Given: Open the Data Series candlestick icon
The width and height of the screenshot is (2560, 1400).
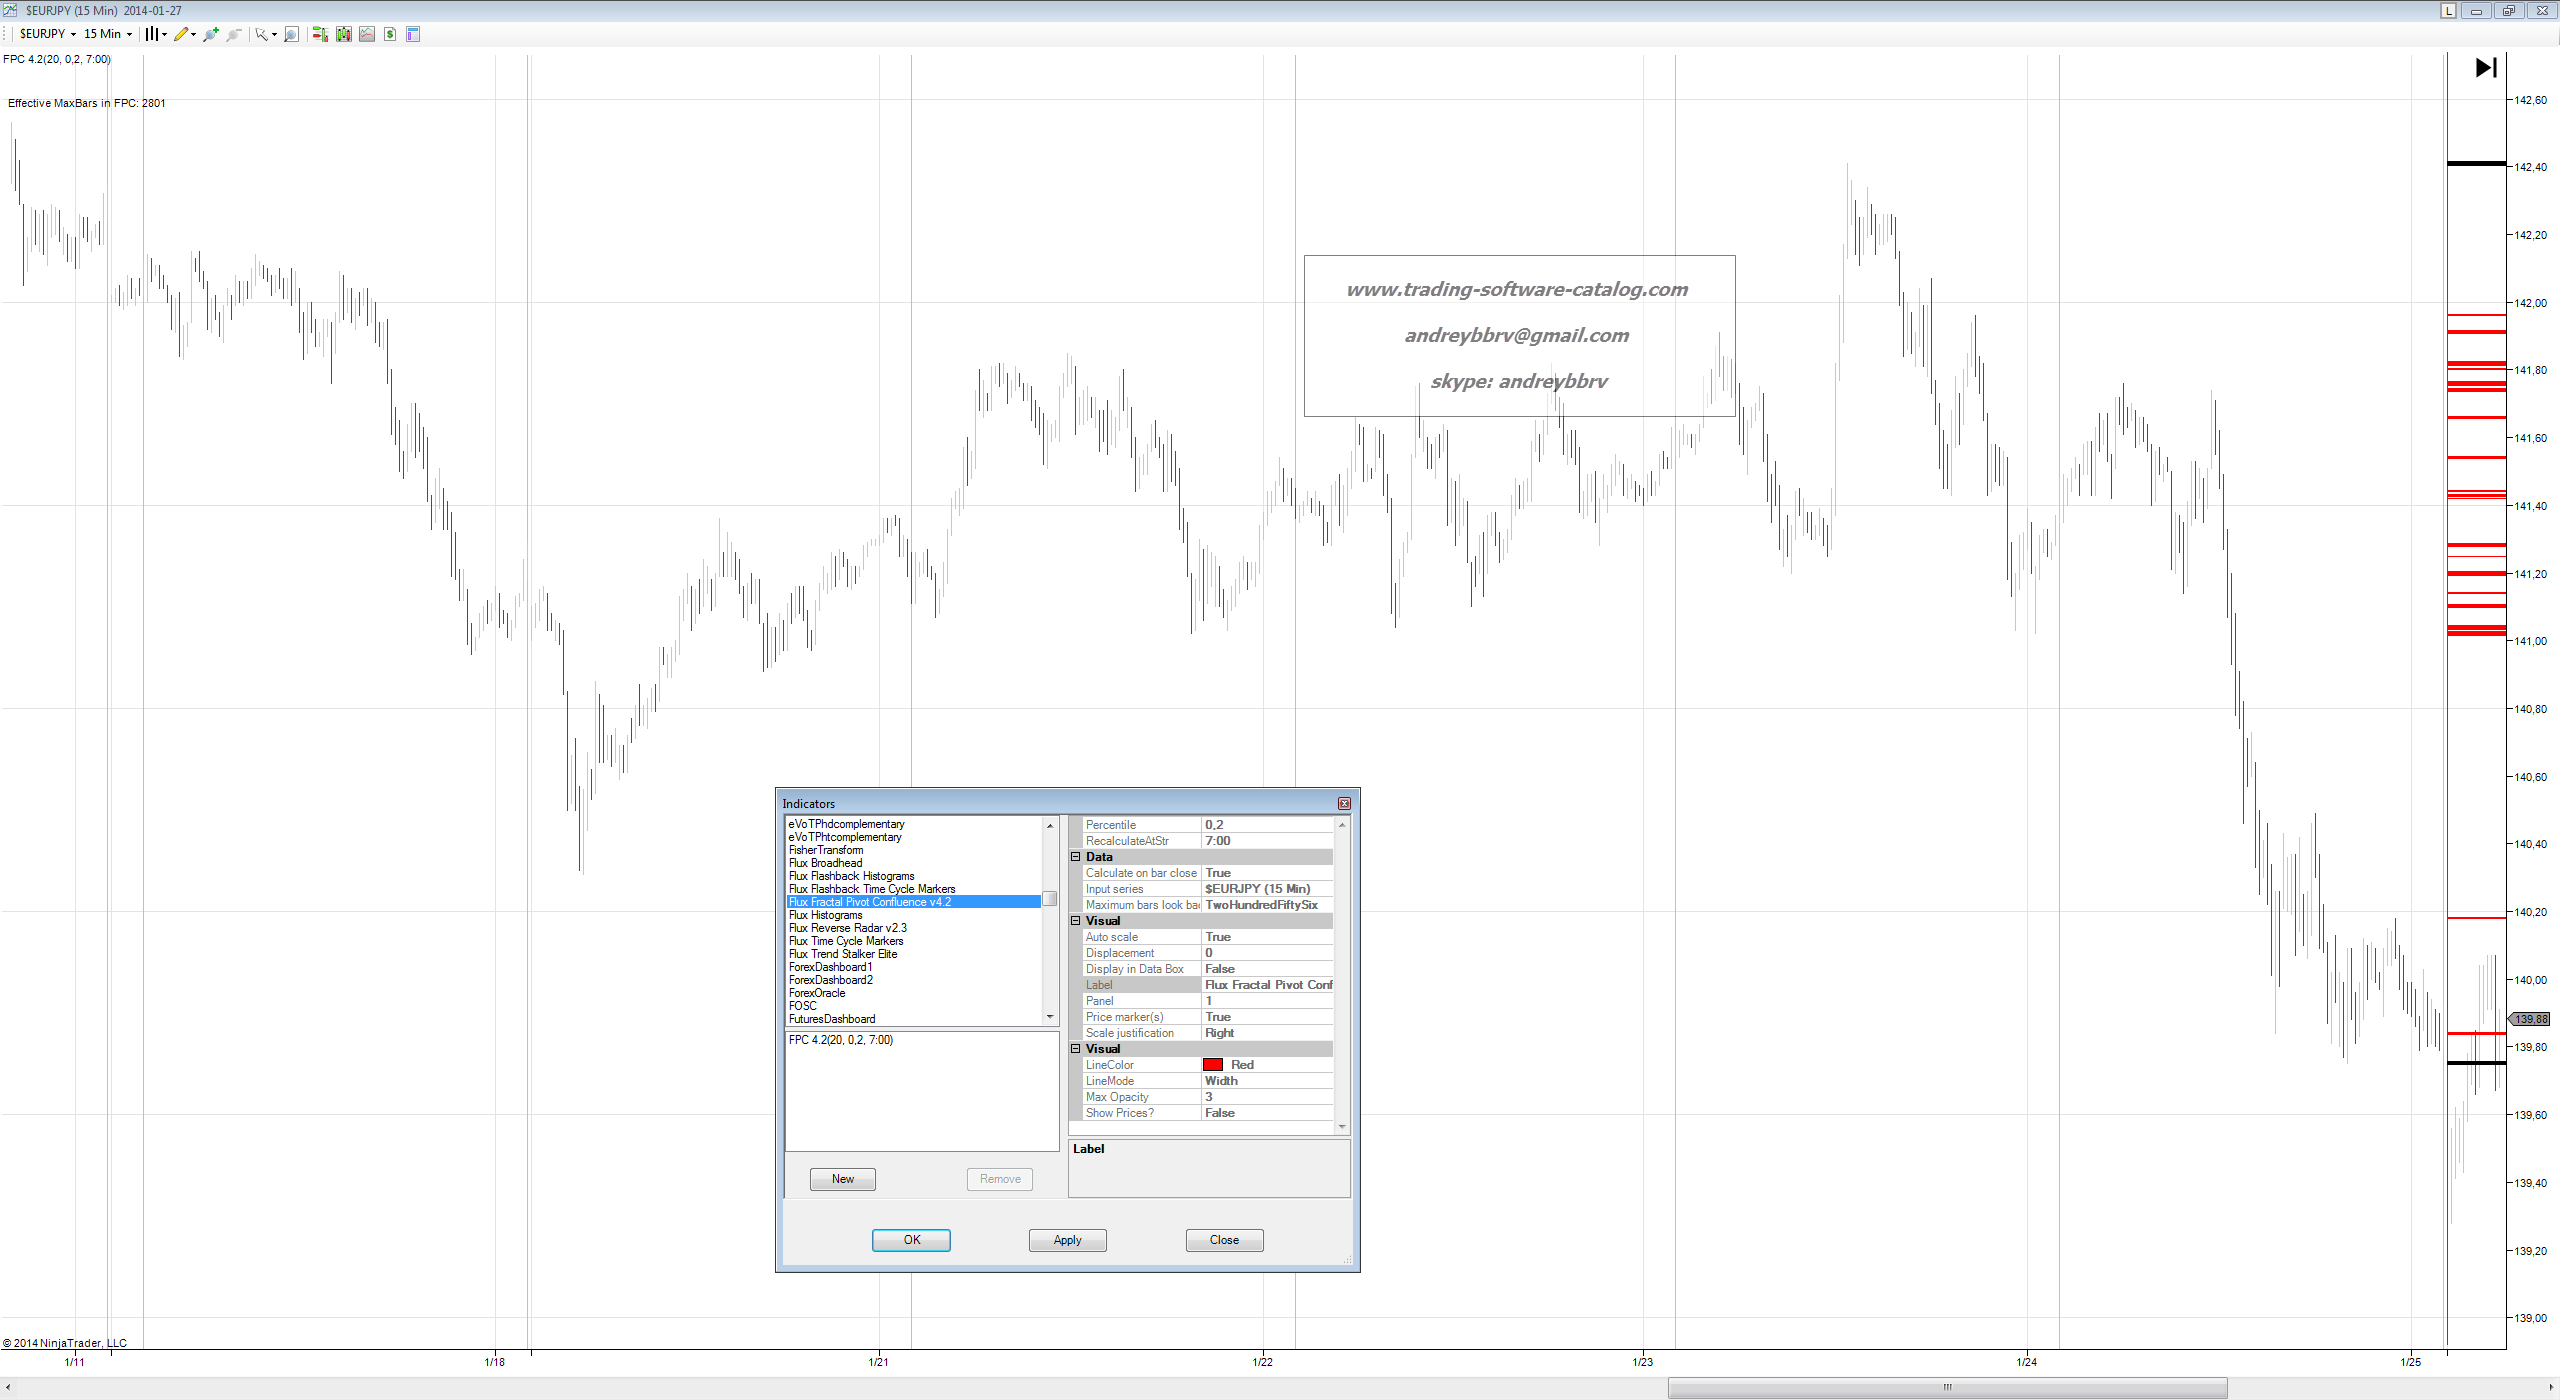Looking at the screenshot, I should coord(343,34).
